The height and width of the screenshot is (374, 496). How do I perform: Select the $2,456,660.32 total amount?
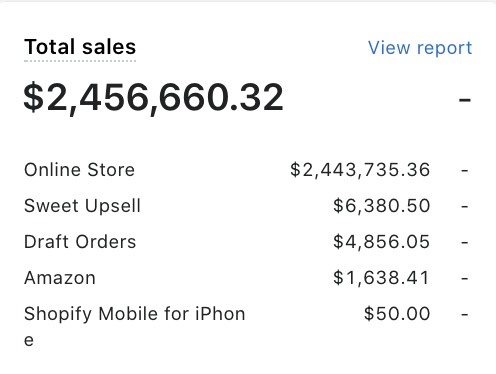[x=153, y=98]
